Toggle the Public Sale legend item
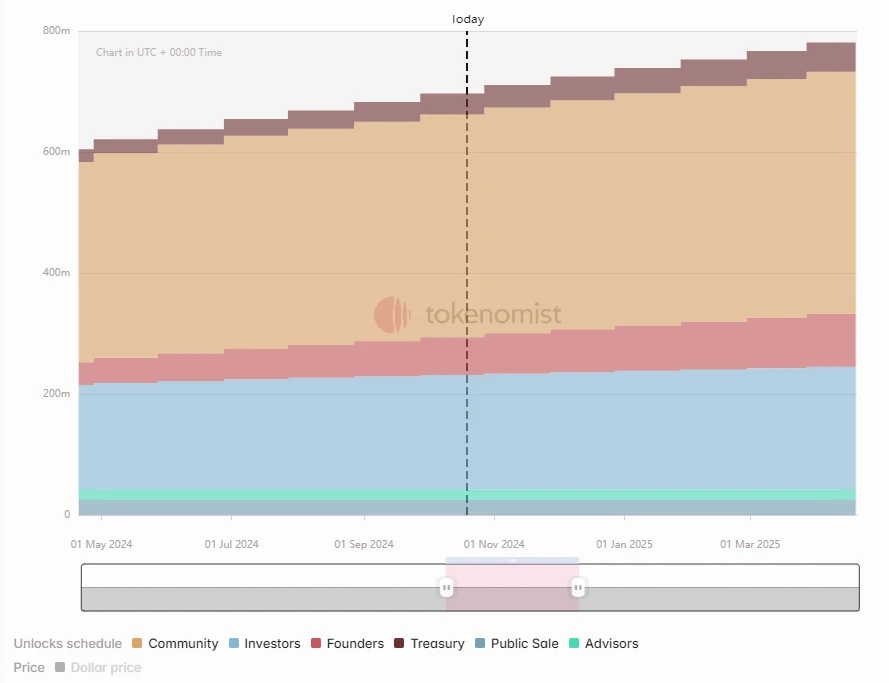The image size is (889, 683). (517, 643)
